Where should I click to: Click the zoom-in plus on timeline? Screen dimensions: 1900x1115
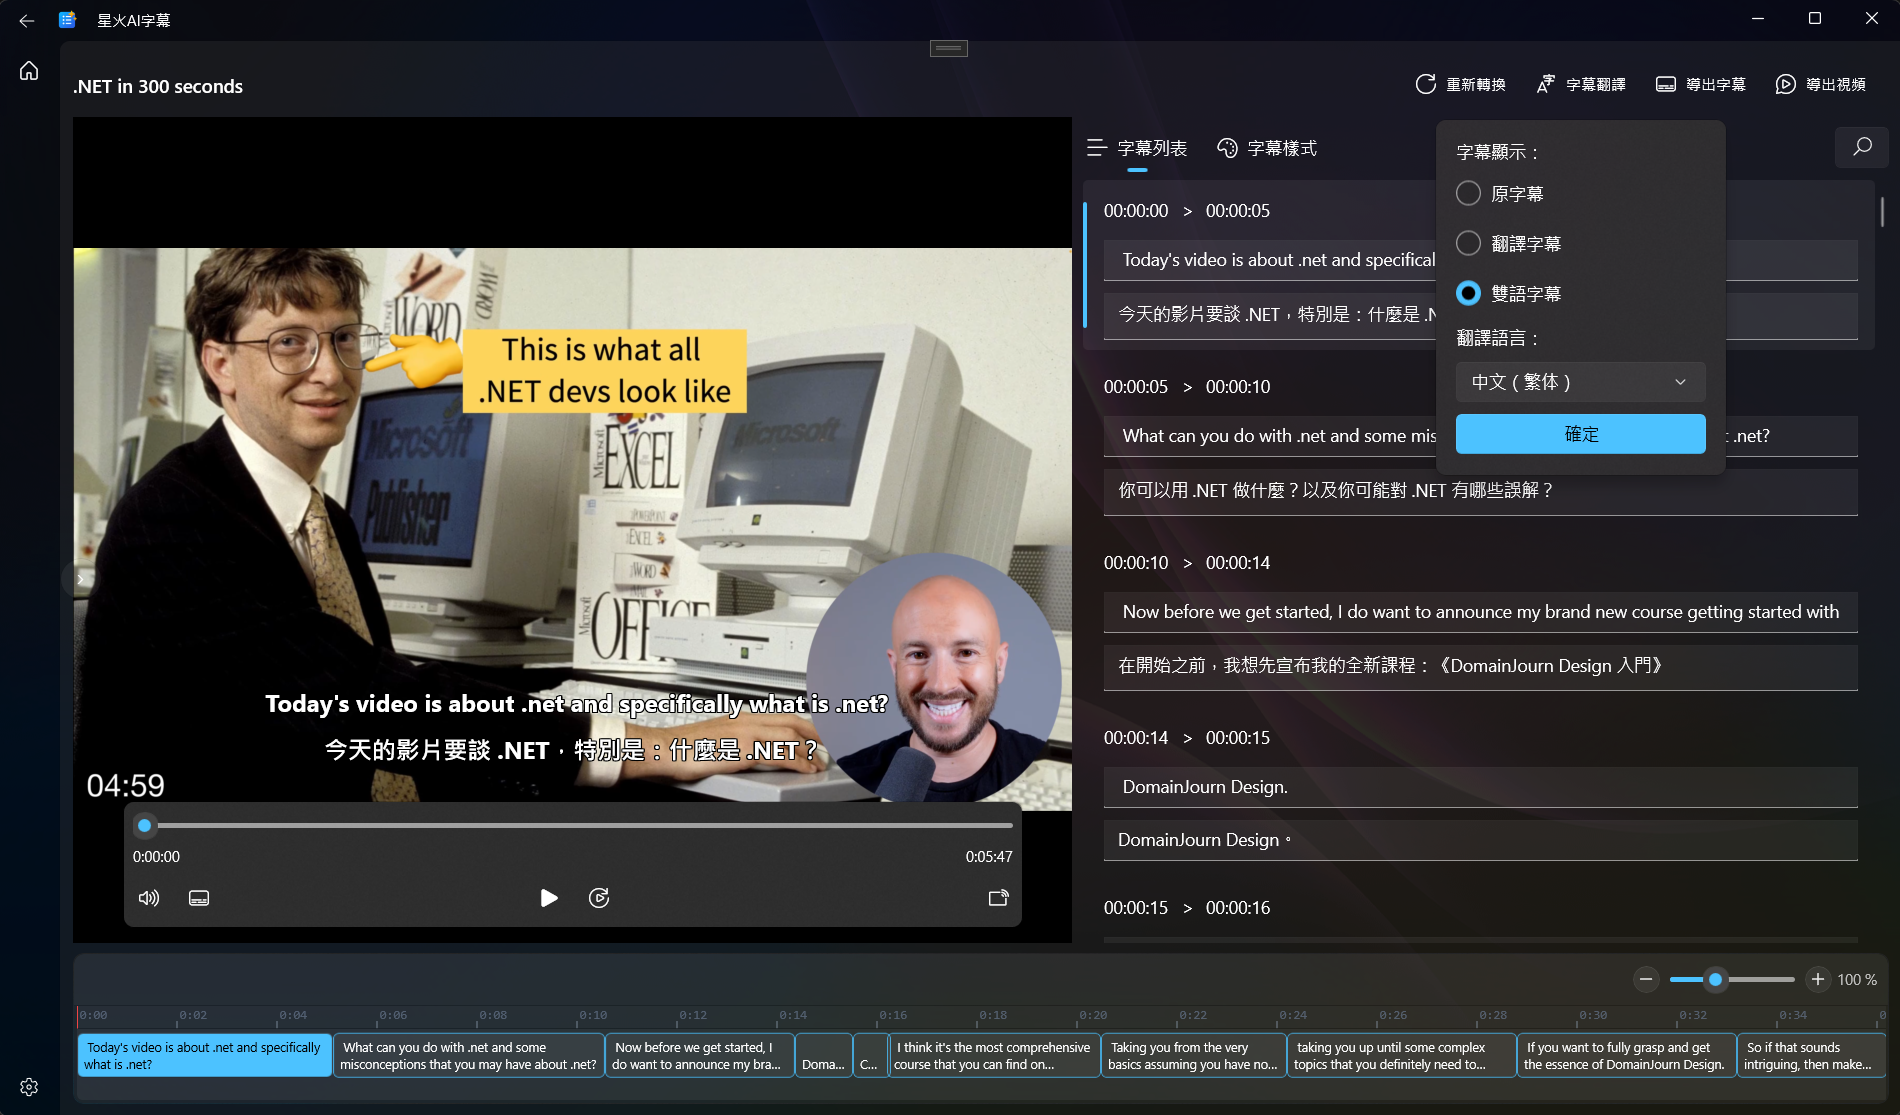click(x=1818, y=979)
